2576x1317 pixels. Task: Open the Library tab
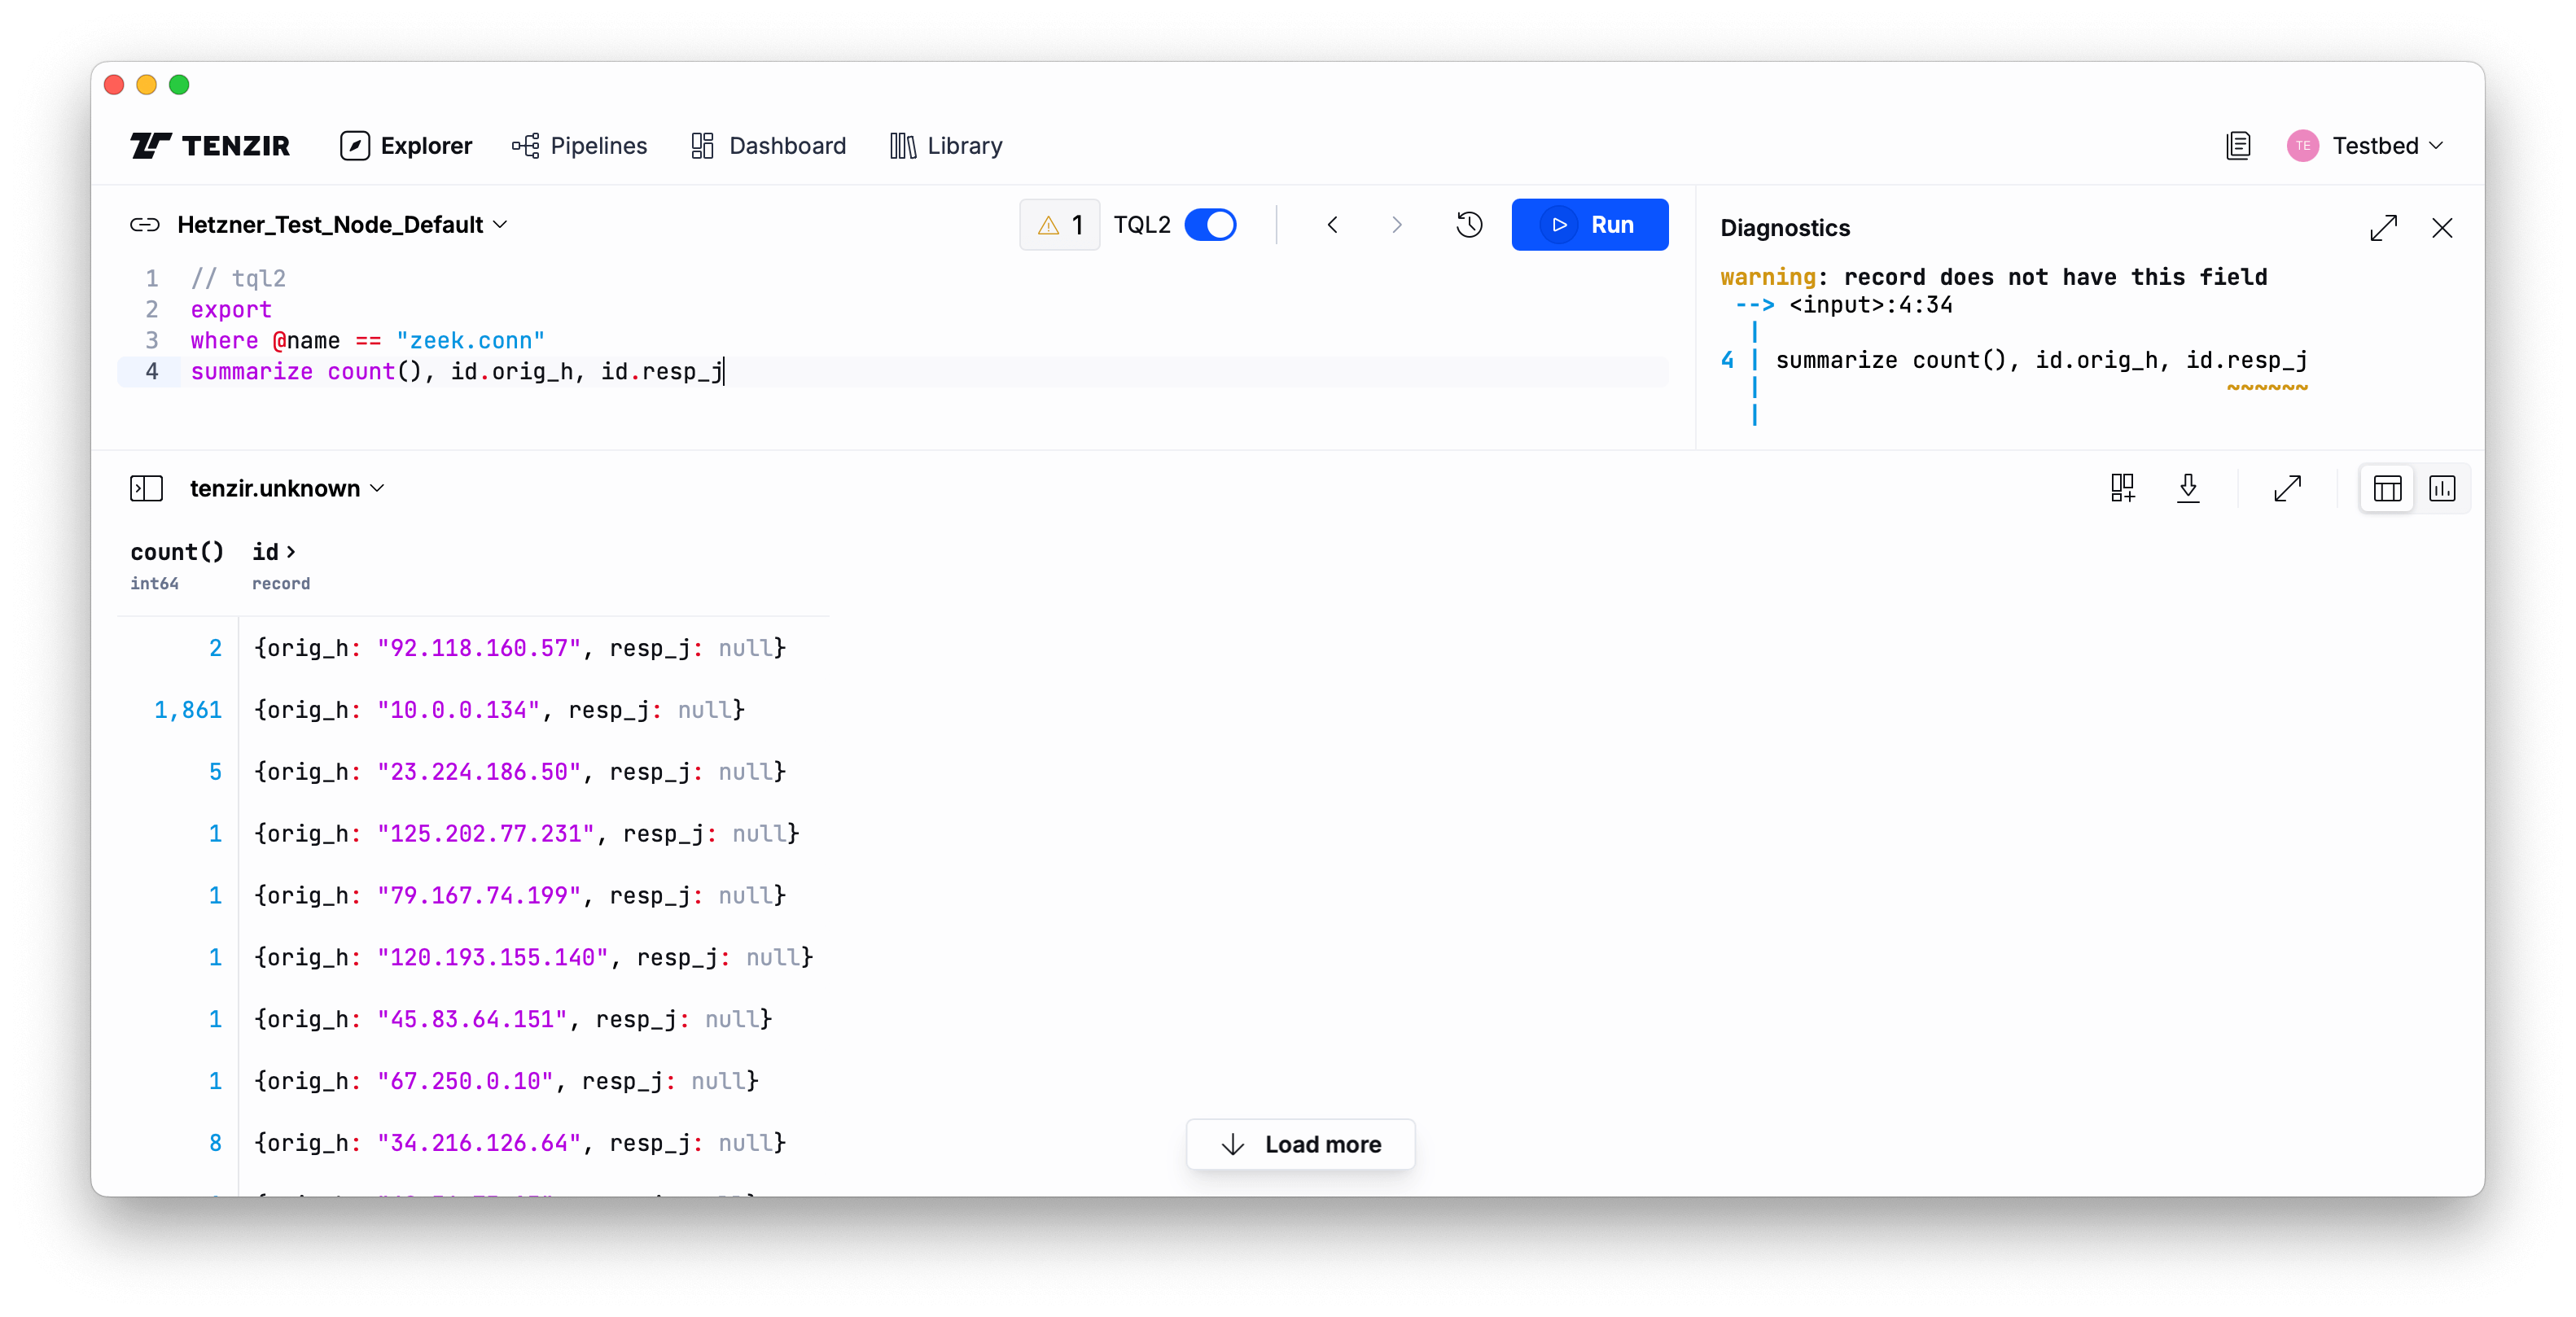pyautogui.click(x=946, y=146)
